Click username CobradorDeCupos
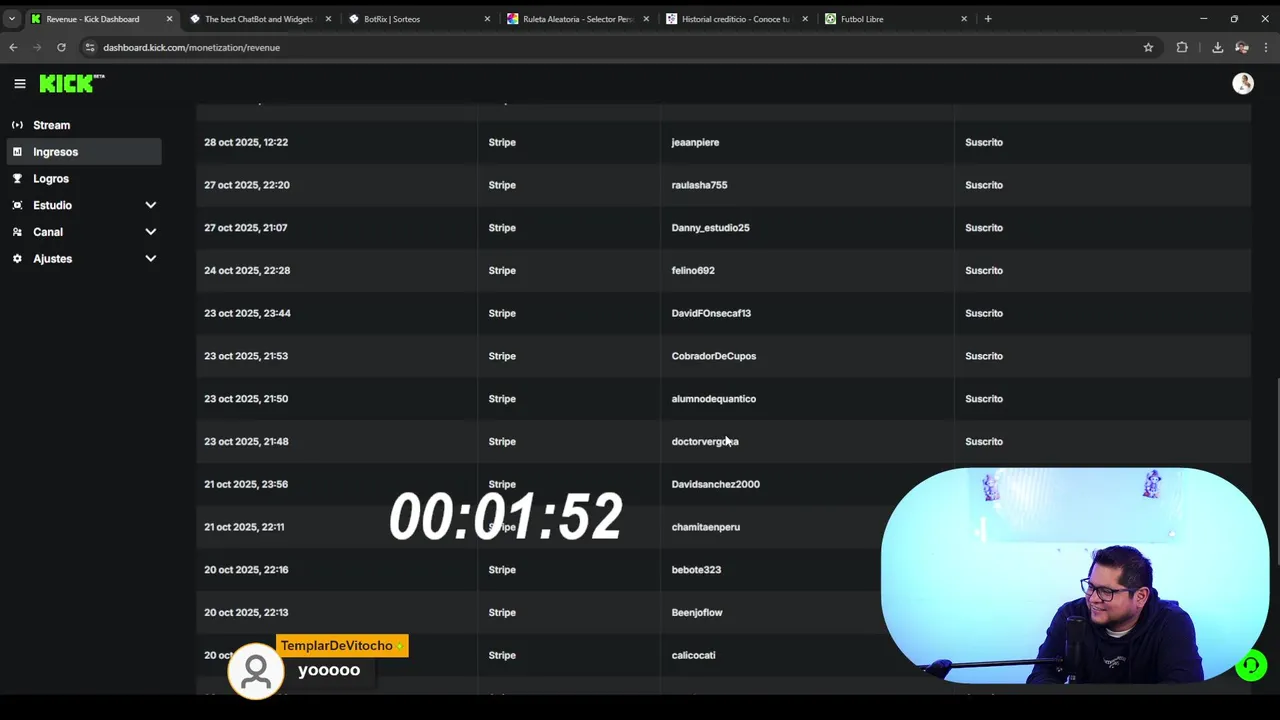Viewport: 1280px width, 720px height. tap(714, 356)
